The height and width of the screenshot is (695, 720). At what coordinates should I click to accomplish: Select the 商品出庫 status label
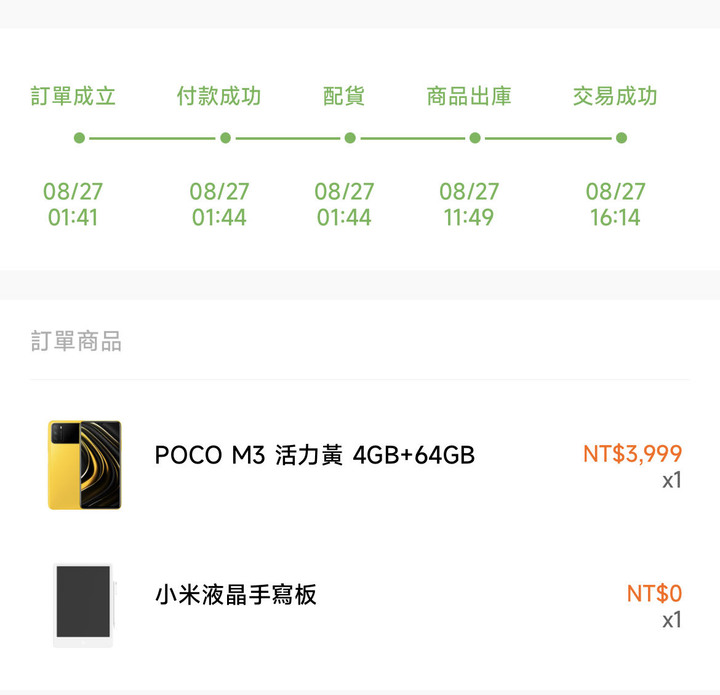tap(469, 96)
